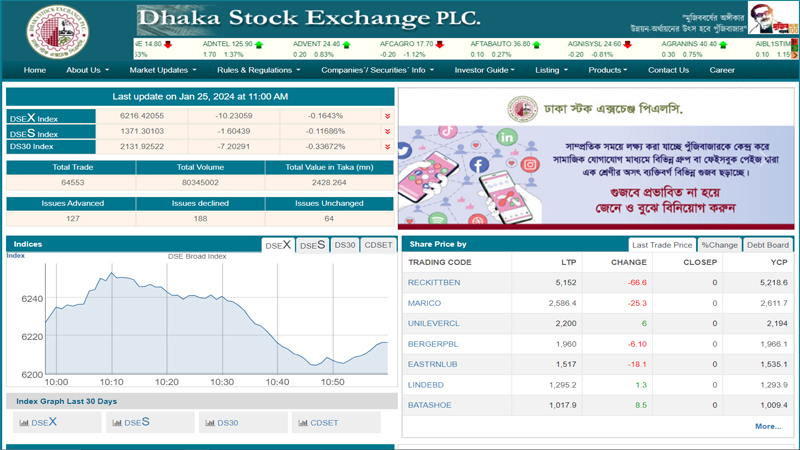This screenshot has width=800, height=450.
Task: Click the red down-arrow in DS30 Index row
Action: click(x=387, y=147)
